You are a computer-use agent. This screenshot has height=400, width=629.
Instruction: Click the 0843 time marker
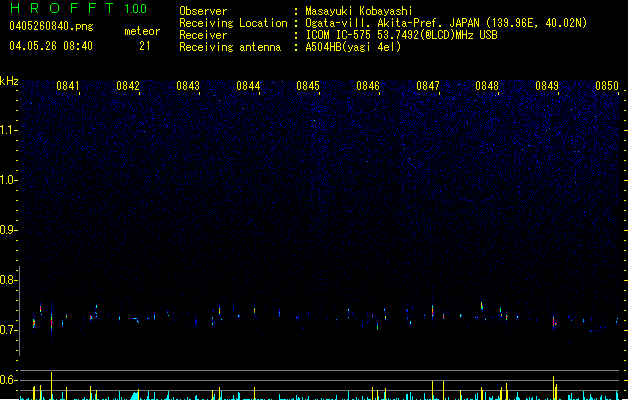pos(188,86)
